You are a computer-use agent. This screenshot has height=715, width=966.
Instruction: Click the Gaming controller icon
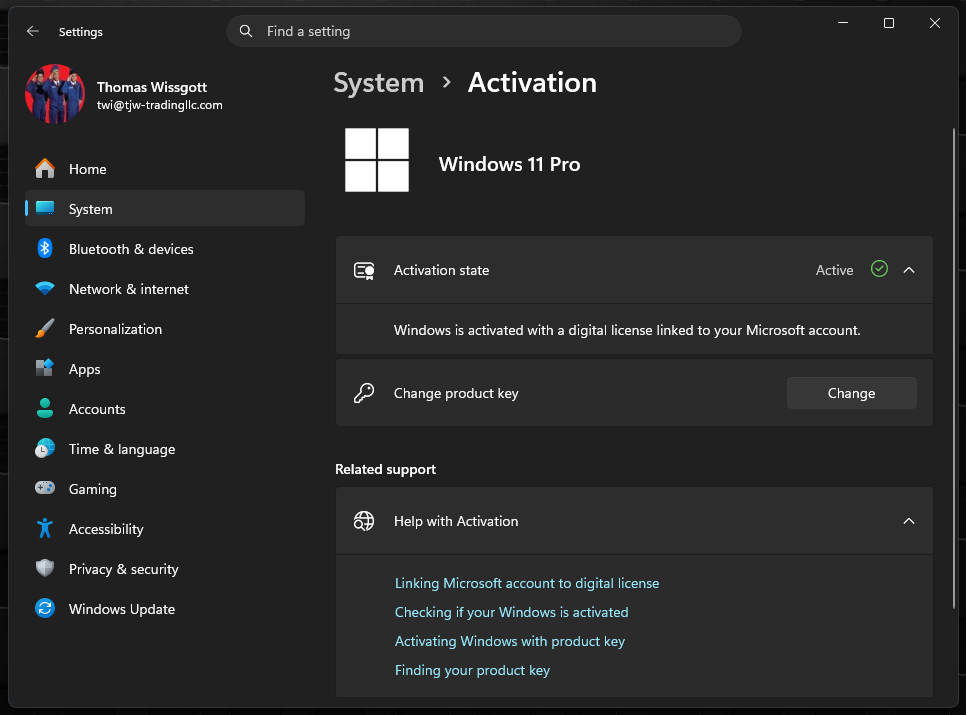point(45,488)
